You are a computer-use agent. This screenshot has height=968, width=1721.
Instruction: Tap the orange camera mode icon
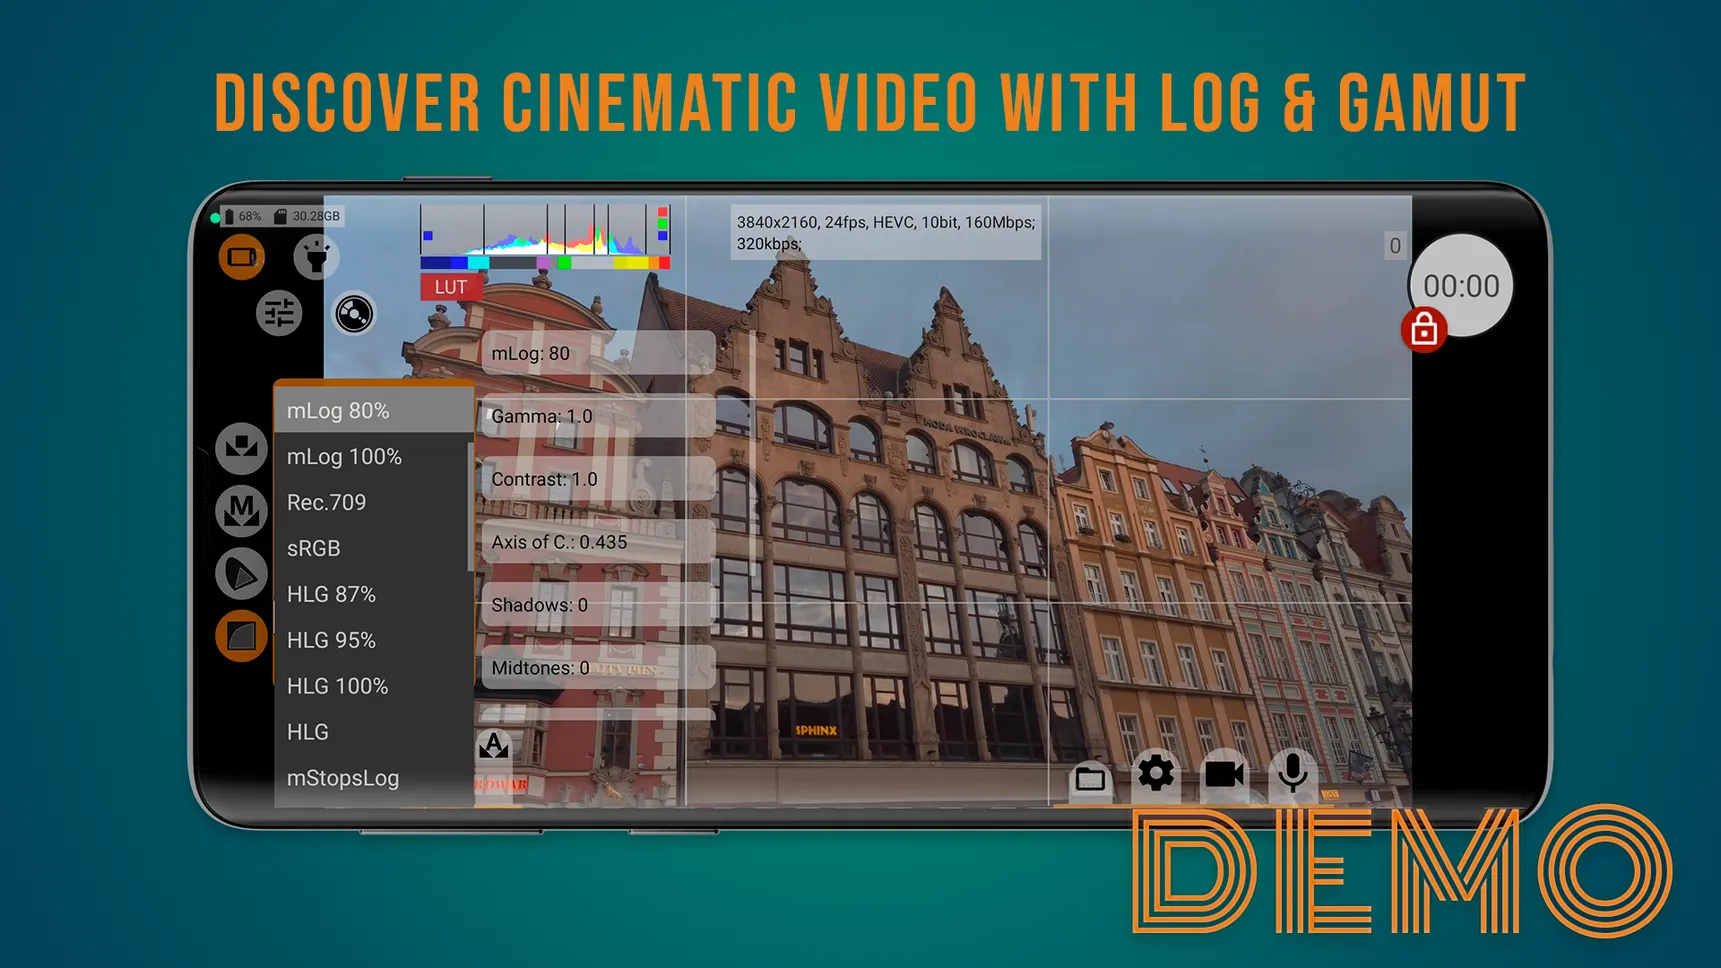242,258
